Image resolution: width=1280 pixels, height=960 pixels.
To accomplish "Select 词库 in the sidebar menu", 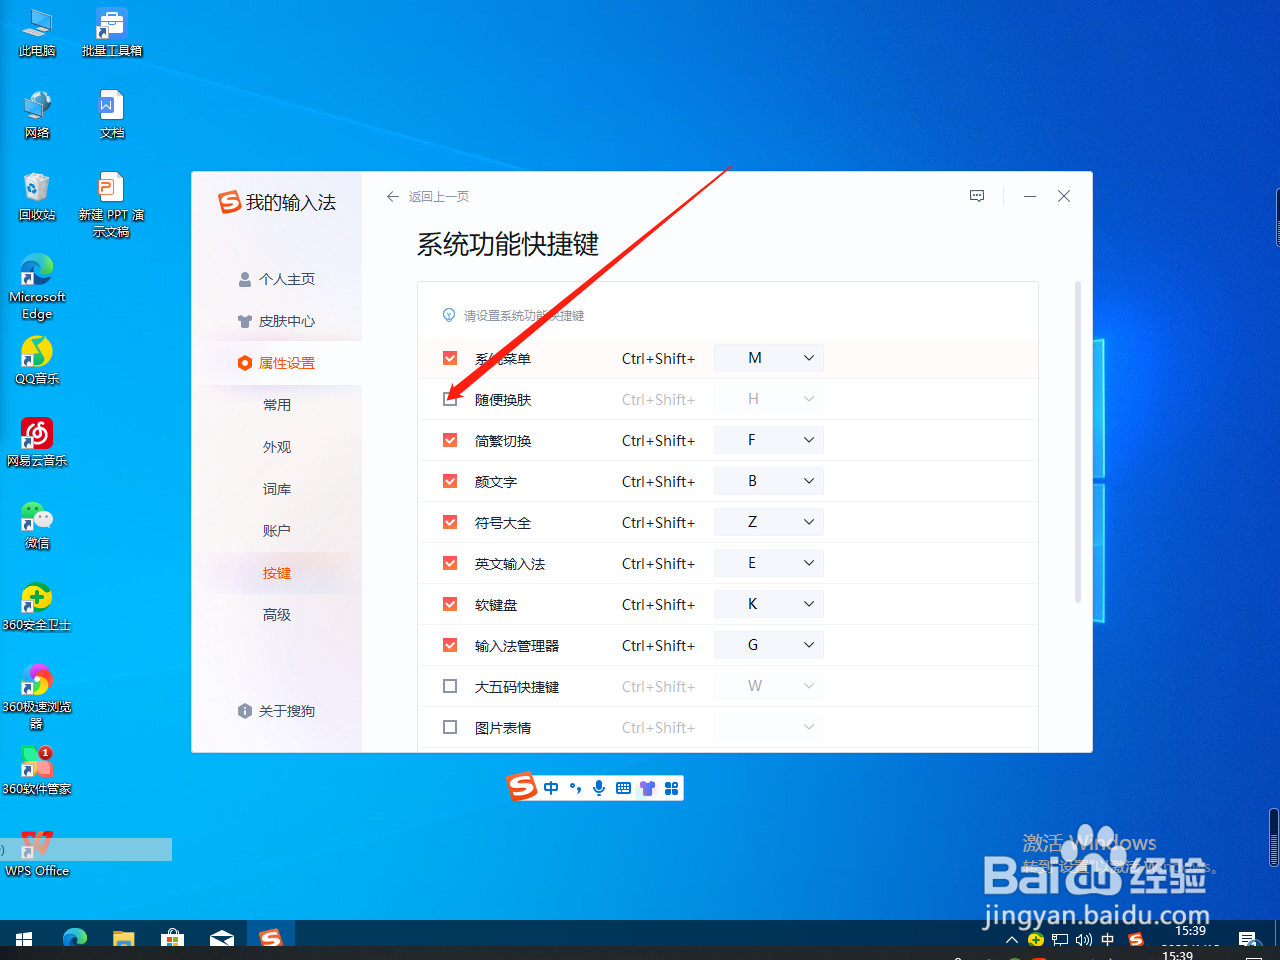I will point(277,488).
